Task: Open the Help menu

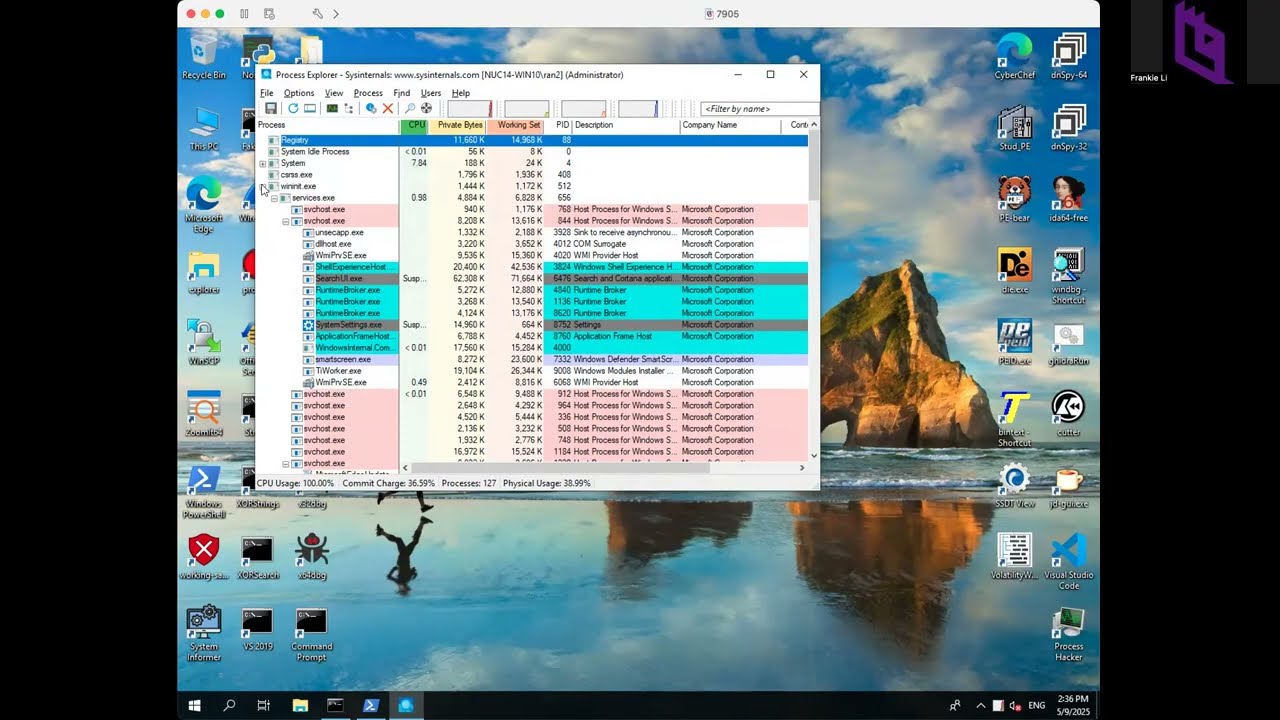Action: coord(461,93)
